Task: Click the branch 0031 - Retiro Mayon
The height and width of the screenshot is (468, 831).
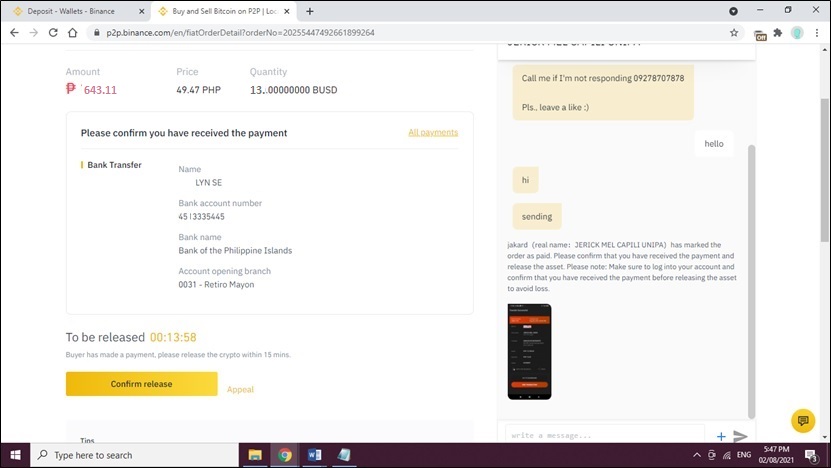Action: 216,284
